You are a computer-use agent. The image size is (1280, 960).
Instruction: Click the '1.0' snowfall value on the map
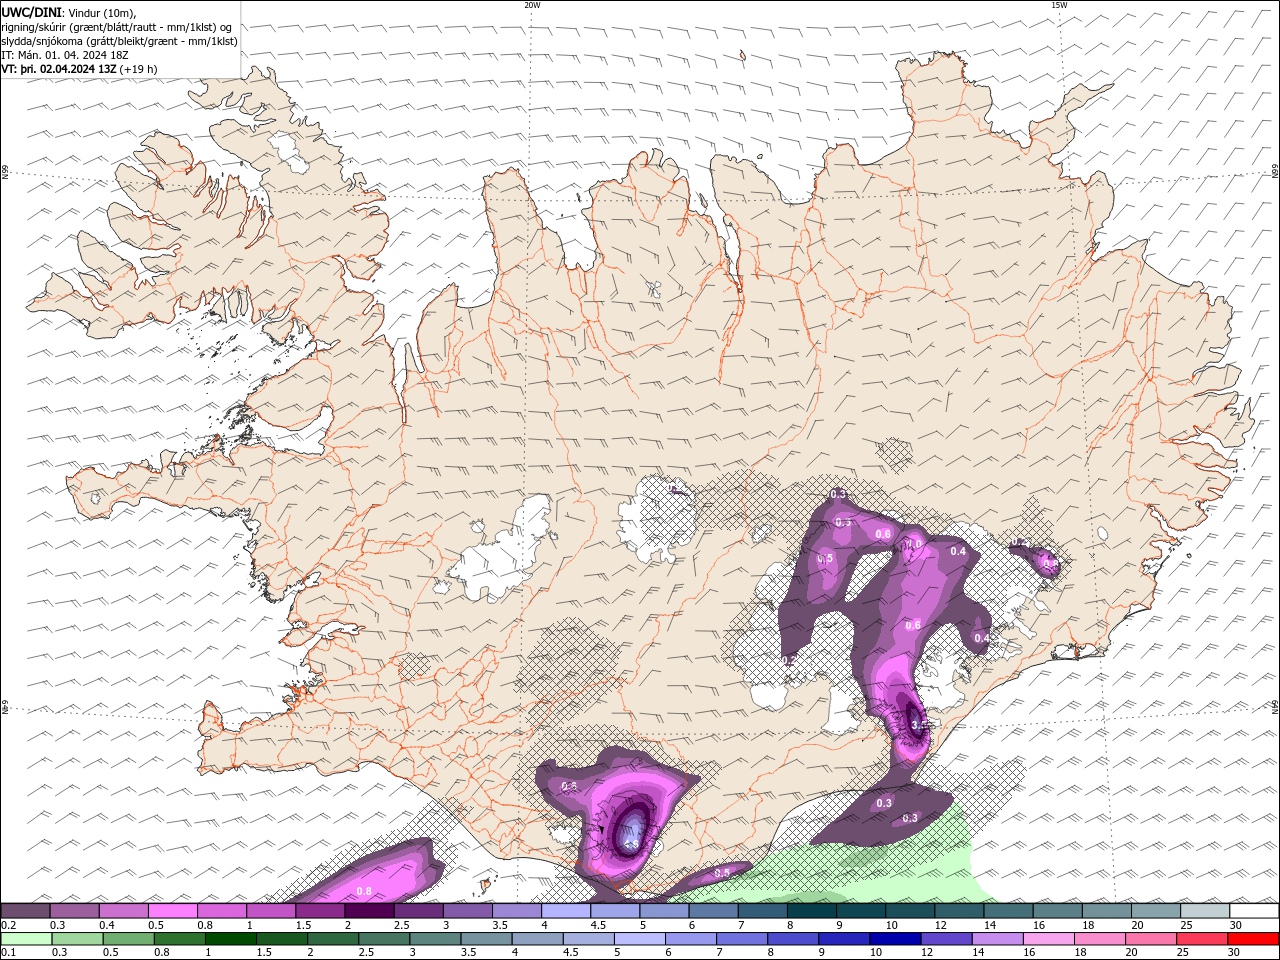(x=913, y=544)
